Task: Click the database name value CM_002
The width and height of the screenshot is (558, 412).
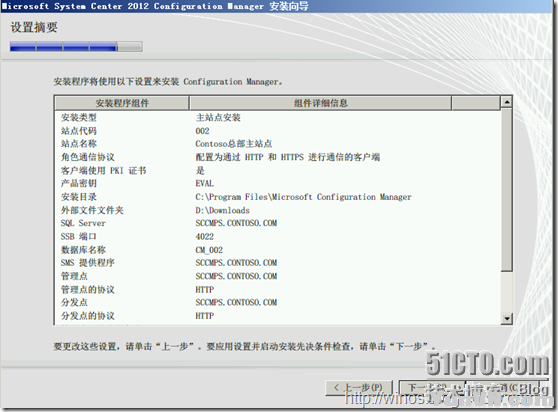Action: (x=209, y=250)
